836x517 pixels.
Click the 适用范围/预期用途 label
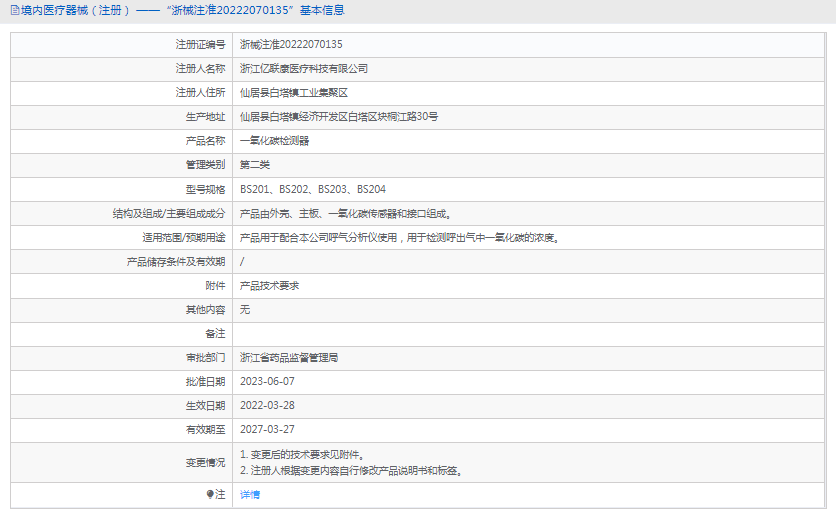click(184, 238)
